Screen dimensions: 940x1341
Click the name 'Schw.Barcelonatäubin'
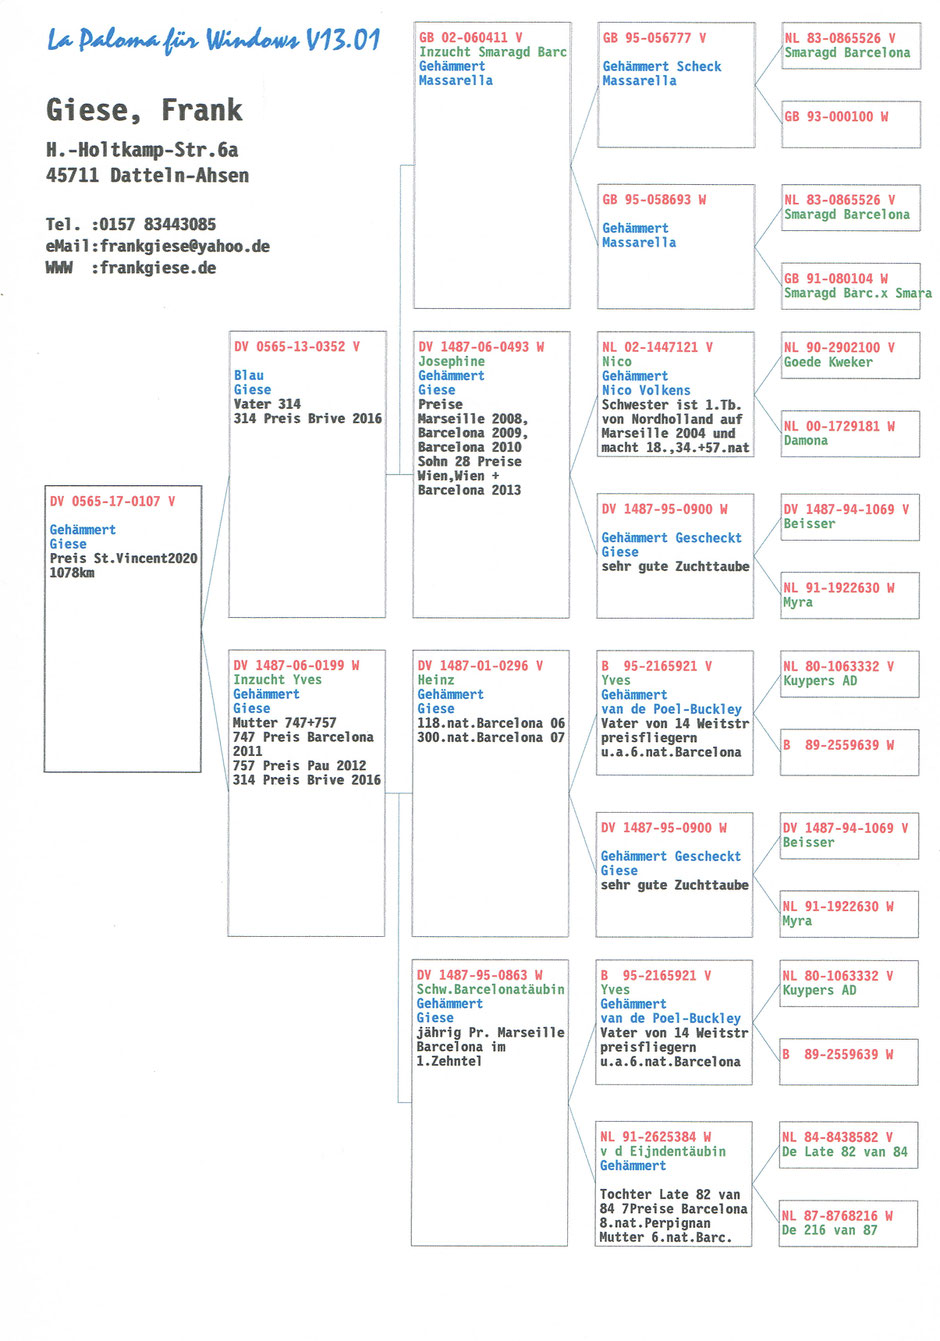tap(491, 989)
